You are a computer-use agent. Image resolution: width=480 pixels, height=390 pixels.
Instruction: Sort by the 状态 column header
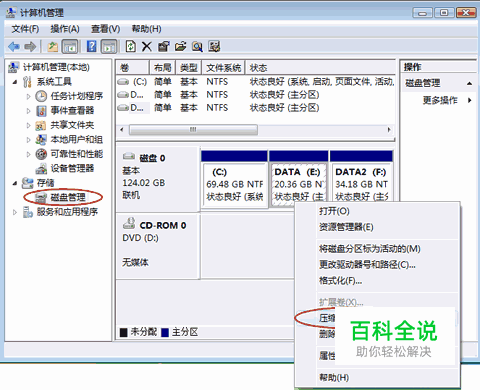coord(320,68)
